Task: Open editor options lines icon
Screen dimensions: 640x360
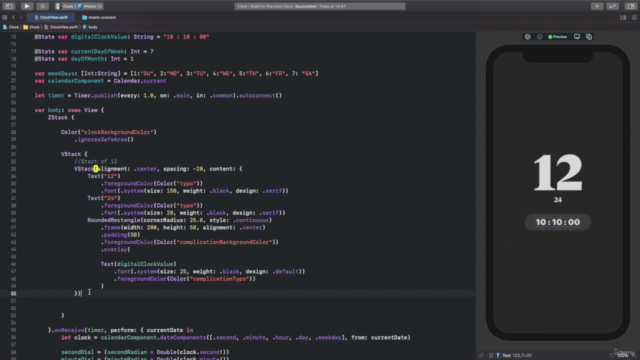Action: pos(623,18)
